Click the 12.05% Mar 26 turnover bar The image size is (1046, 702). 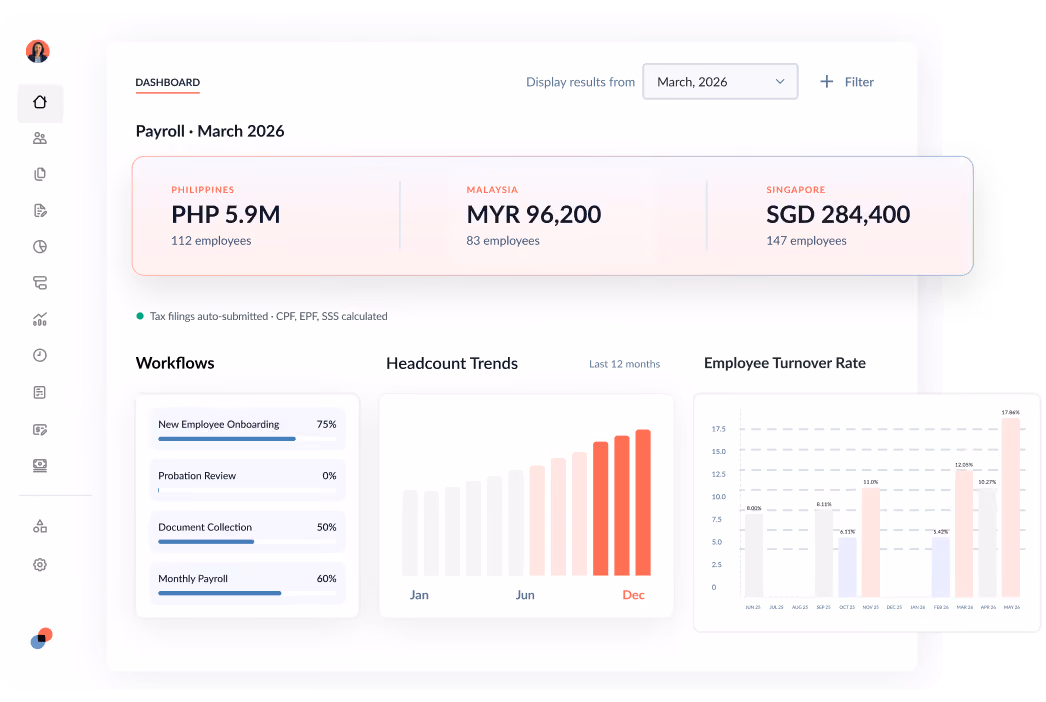pyautogui.click(x=964, y=533)
